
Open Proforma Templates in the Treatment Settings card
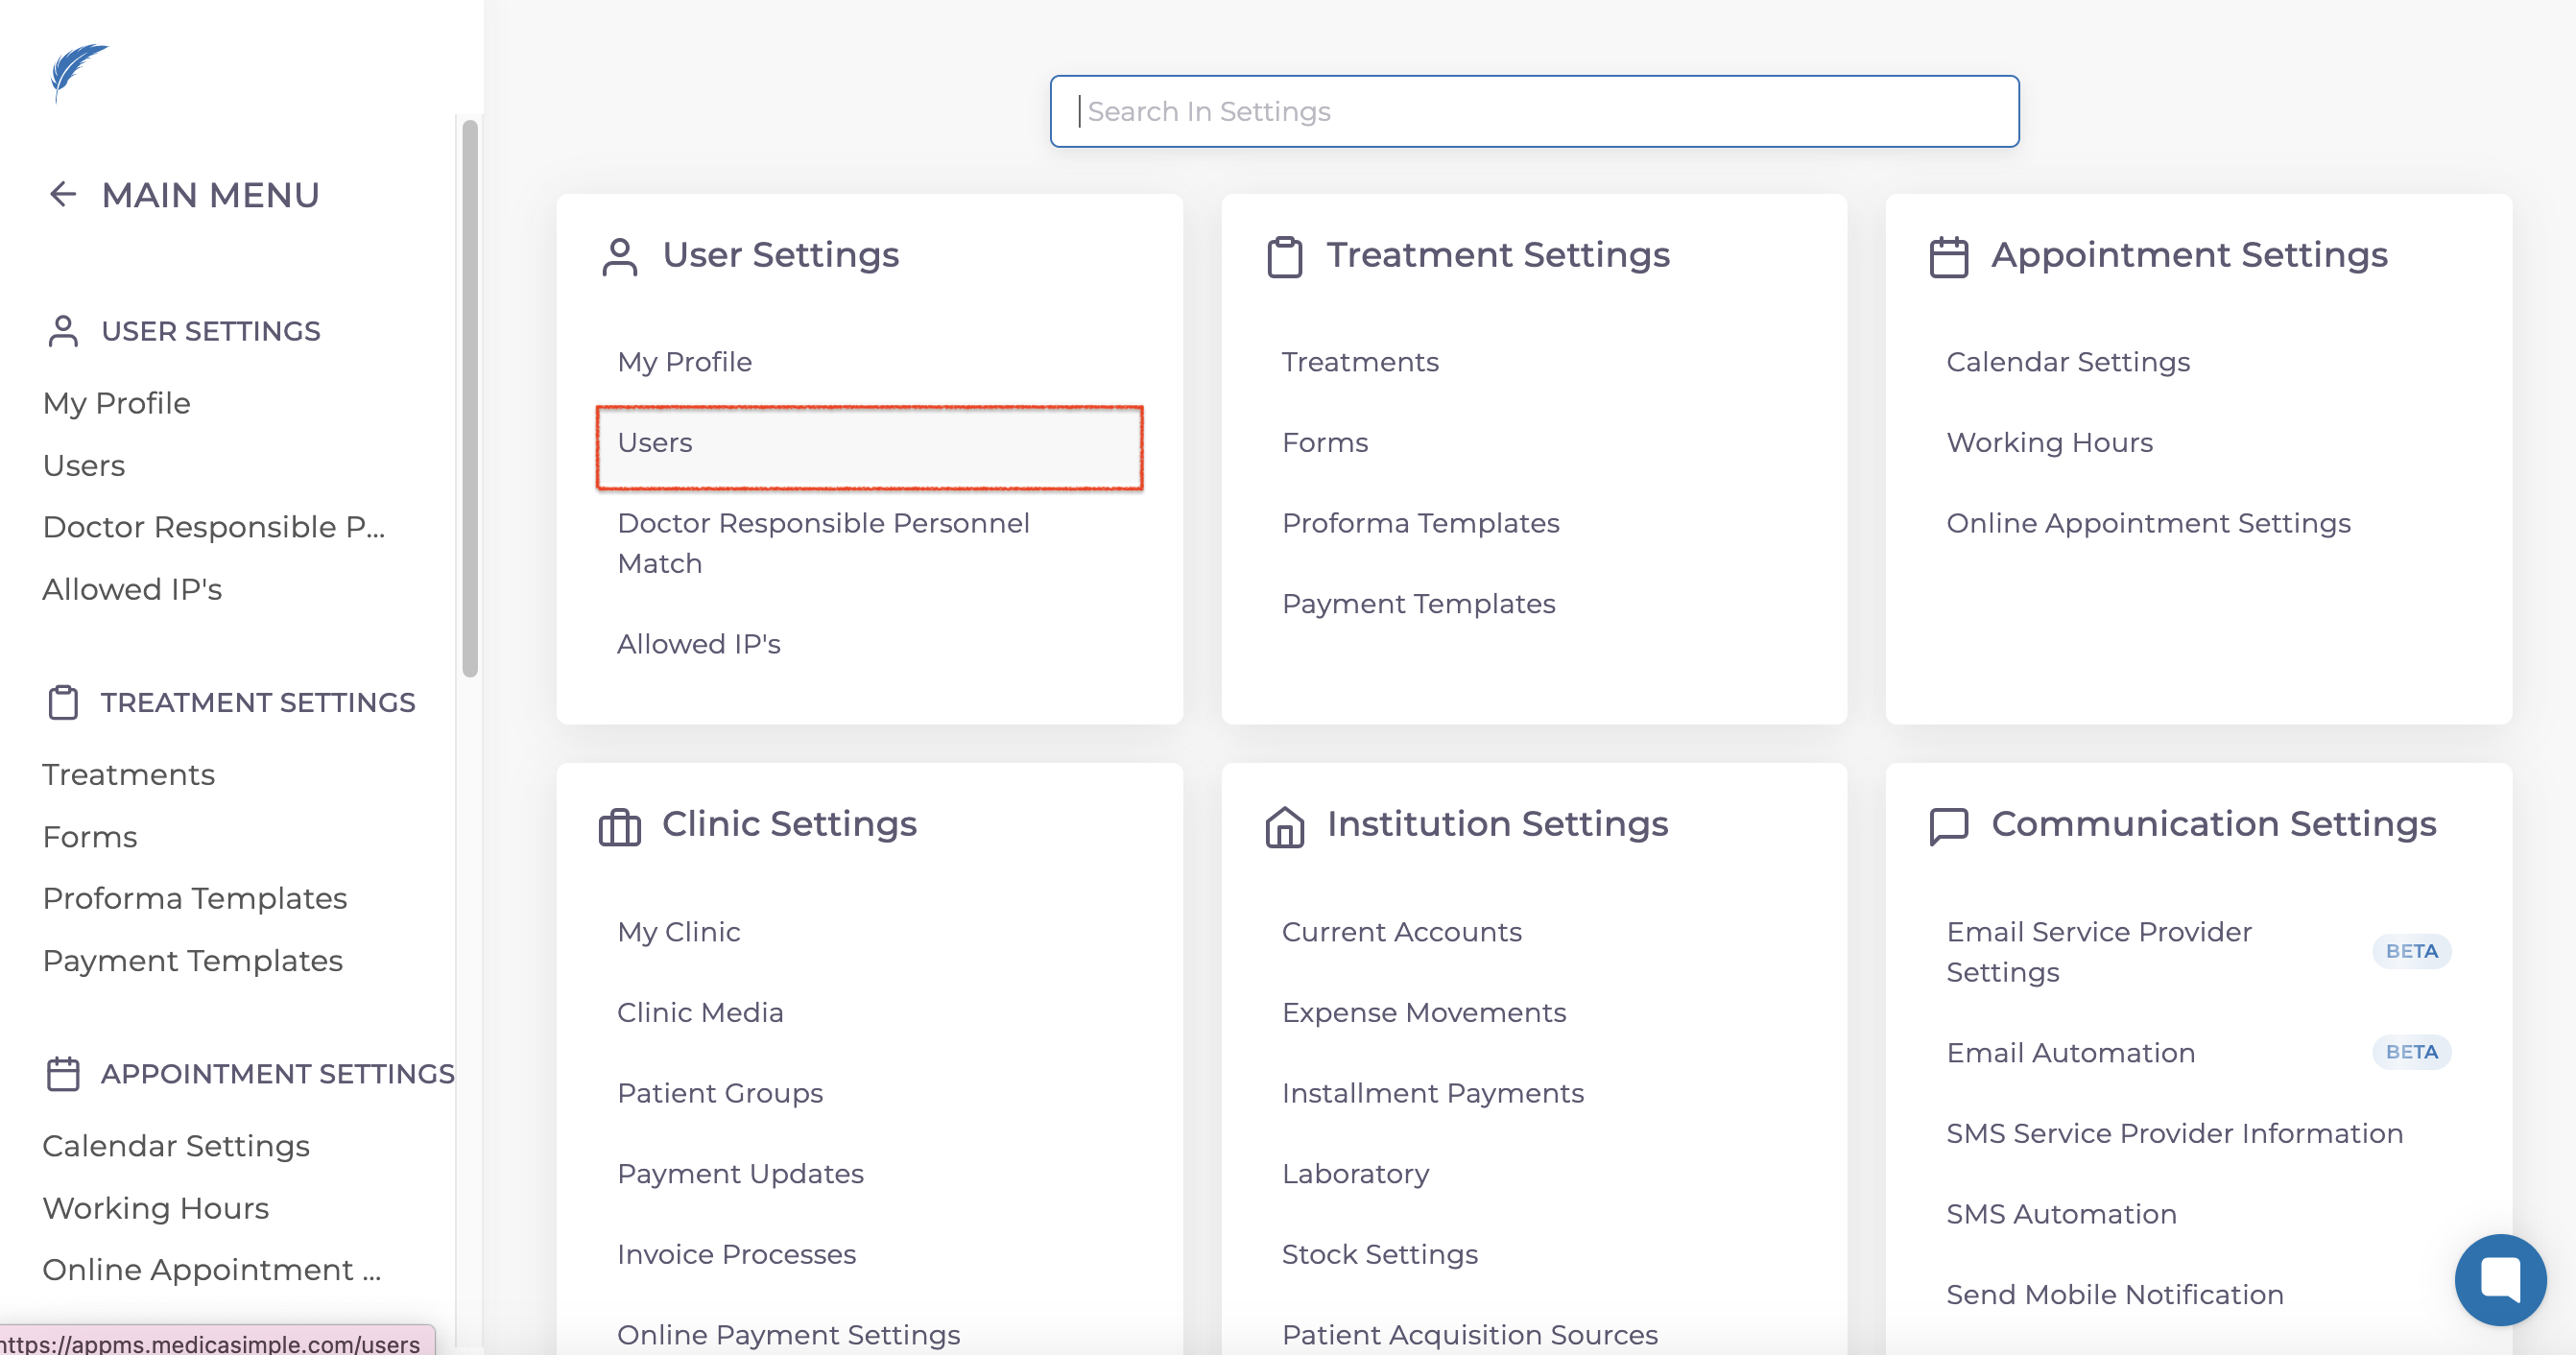(x=1420, y=523)
